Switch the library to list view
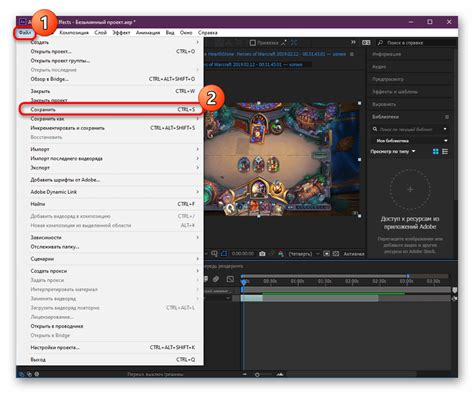This screenshot has height=394, width=474. 445,152
